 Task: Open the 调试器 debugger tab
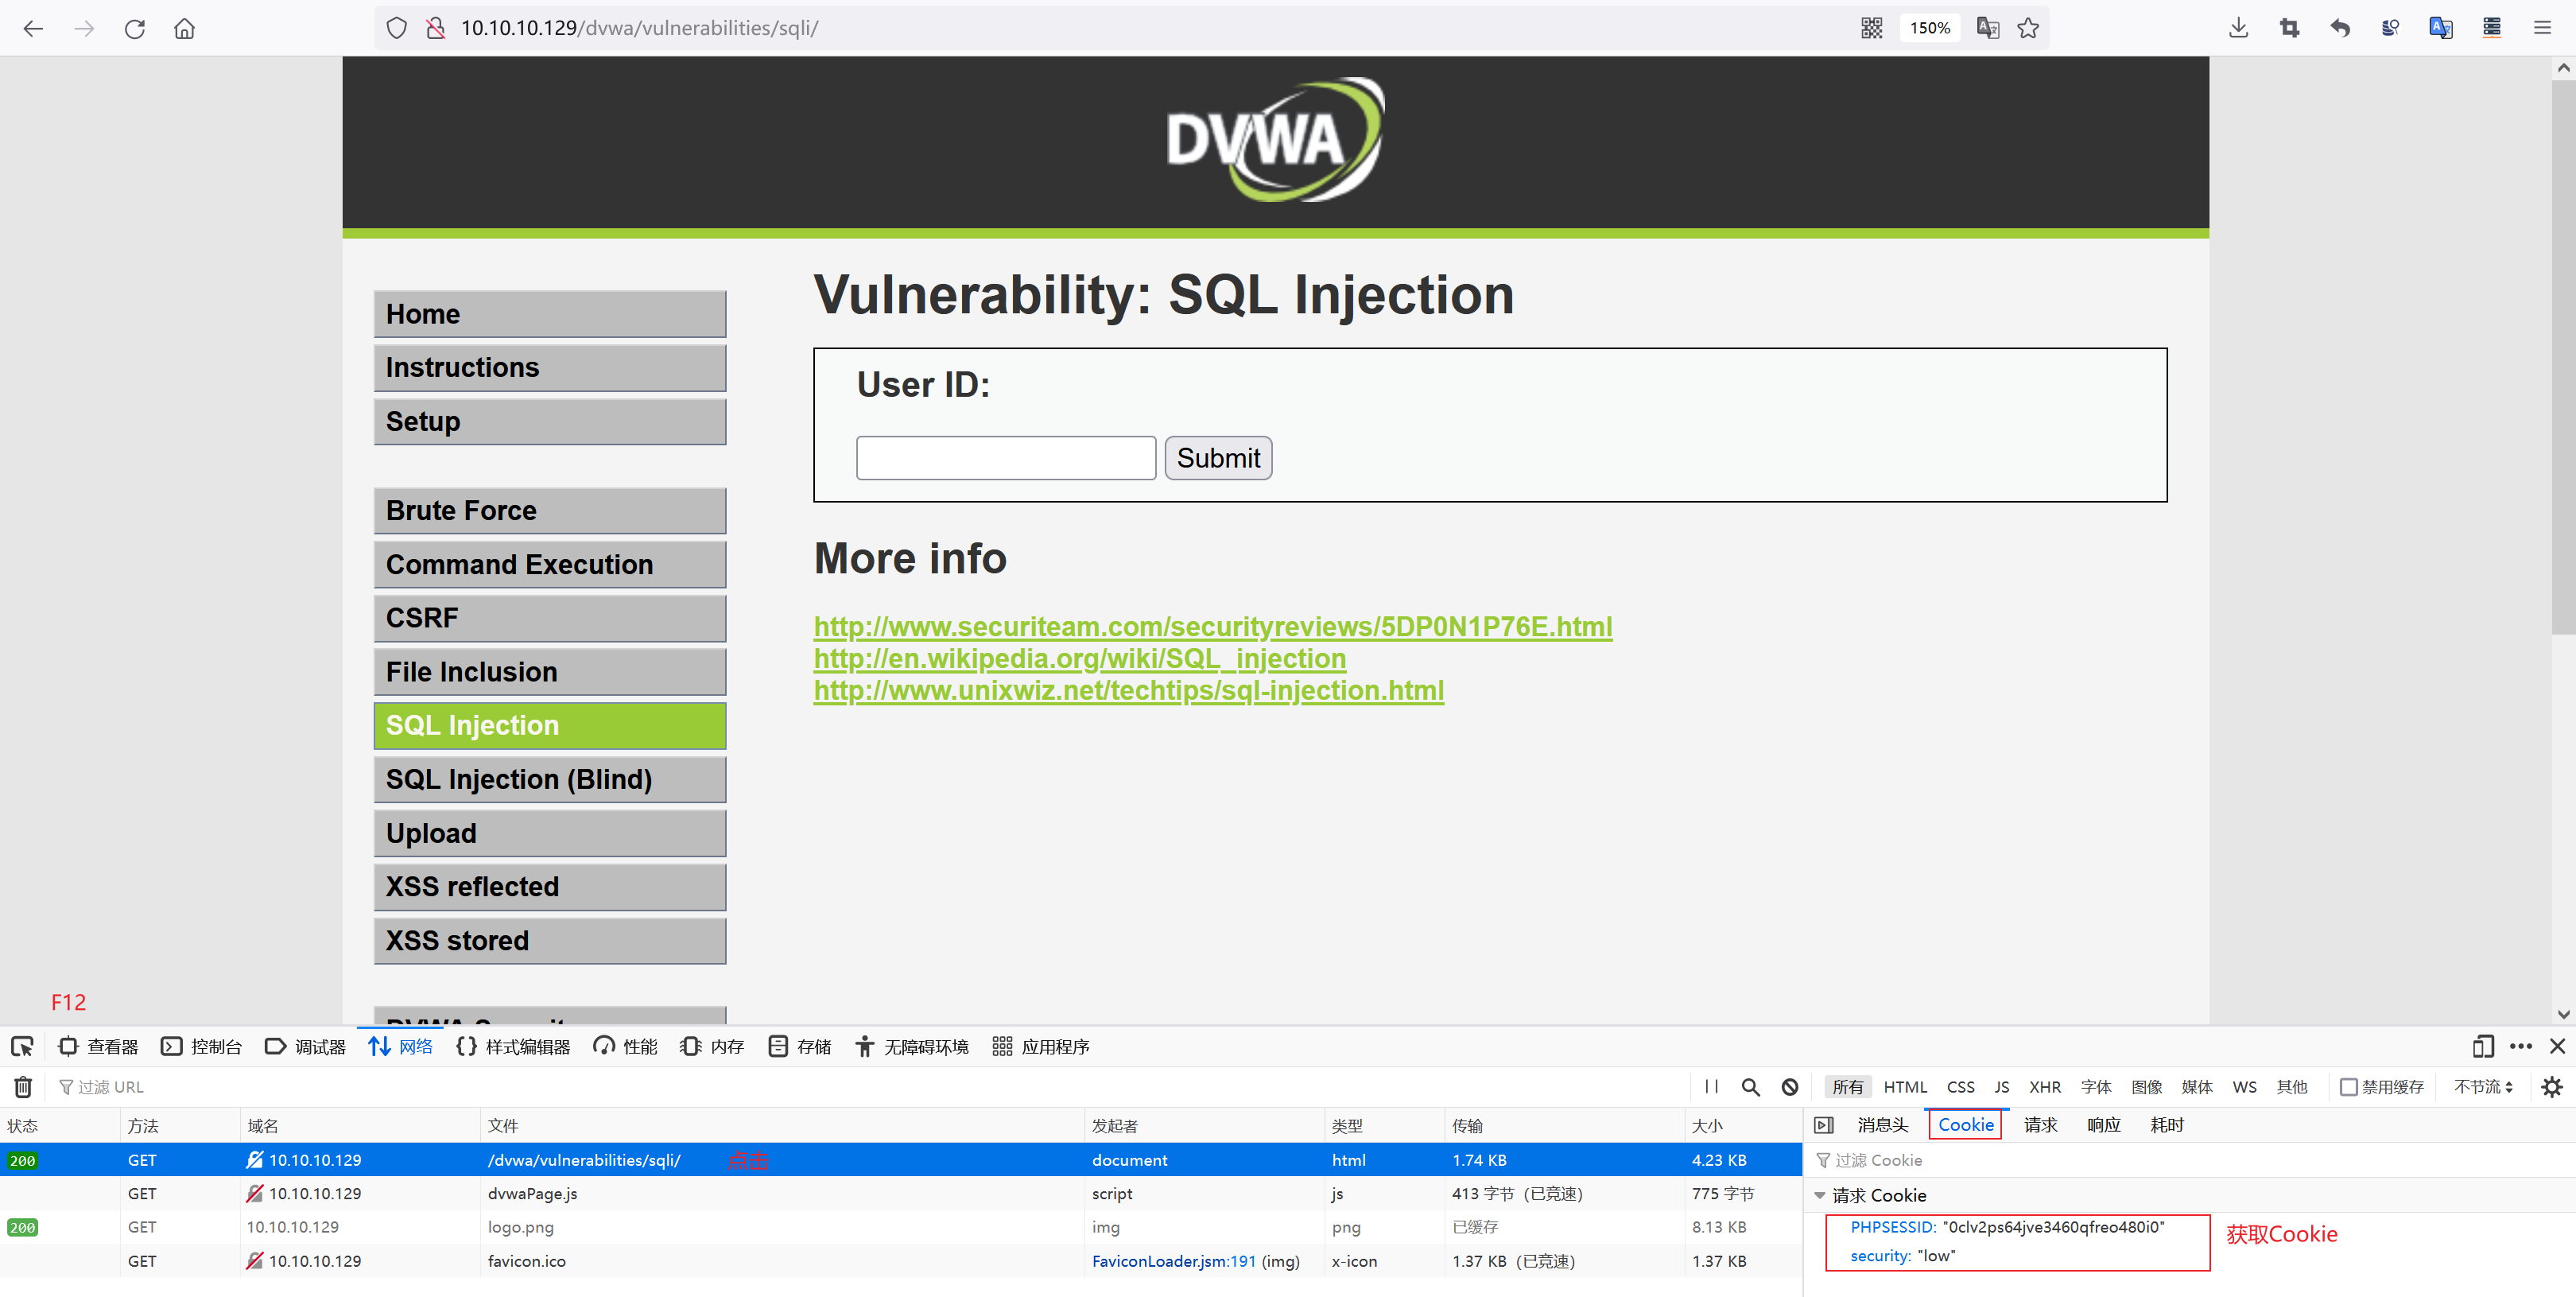pos(305,1047)
